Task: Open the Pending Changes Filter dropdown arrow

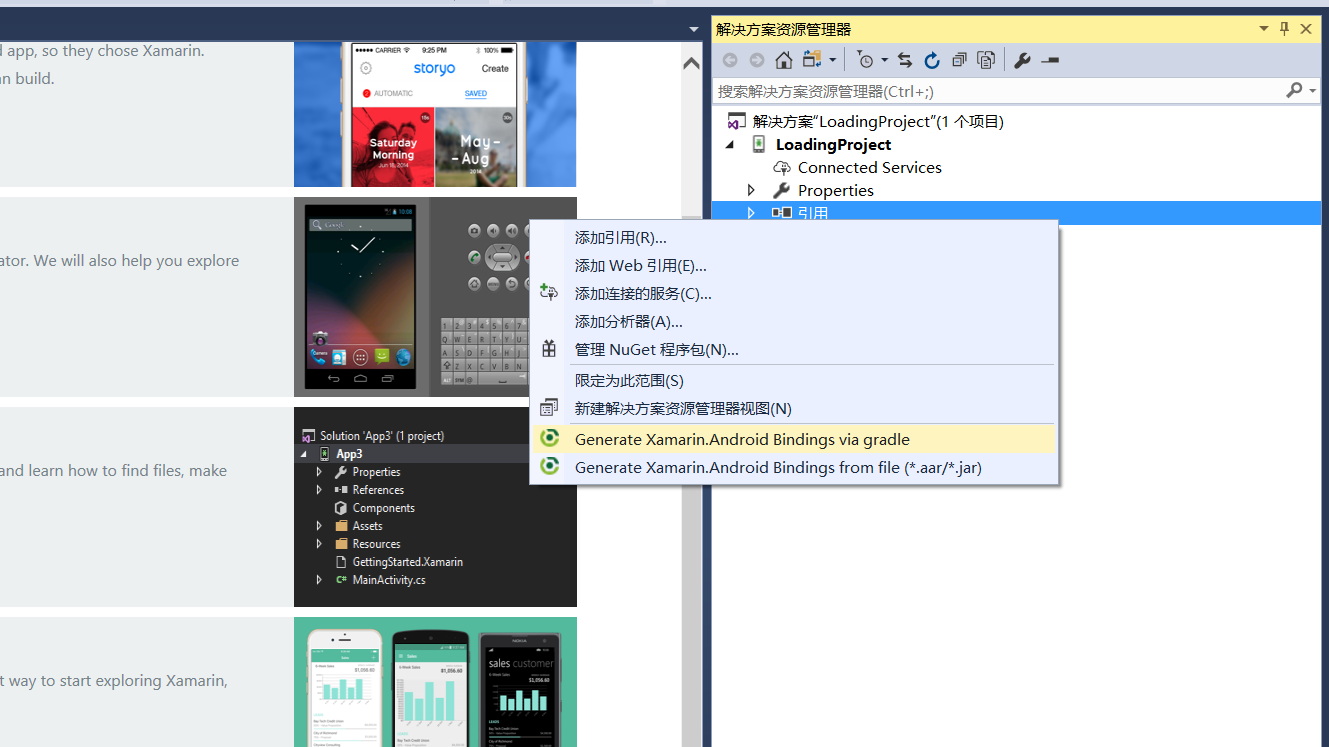Action: [x=884, y=60]
